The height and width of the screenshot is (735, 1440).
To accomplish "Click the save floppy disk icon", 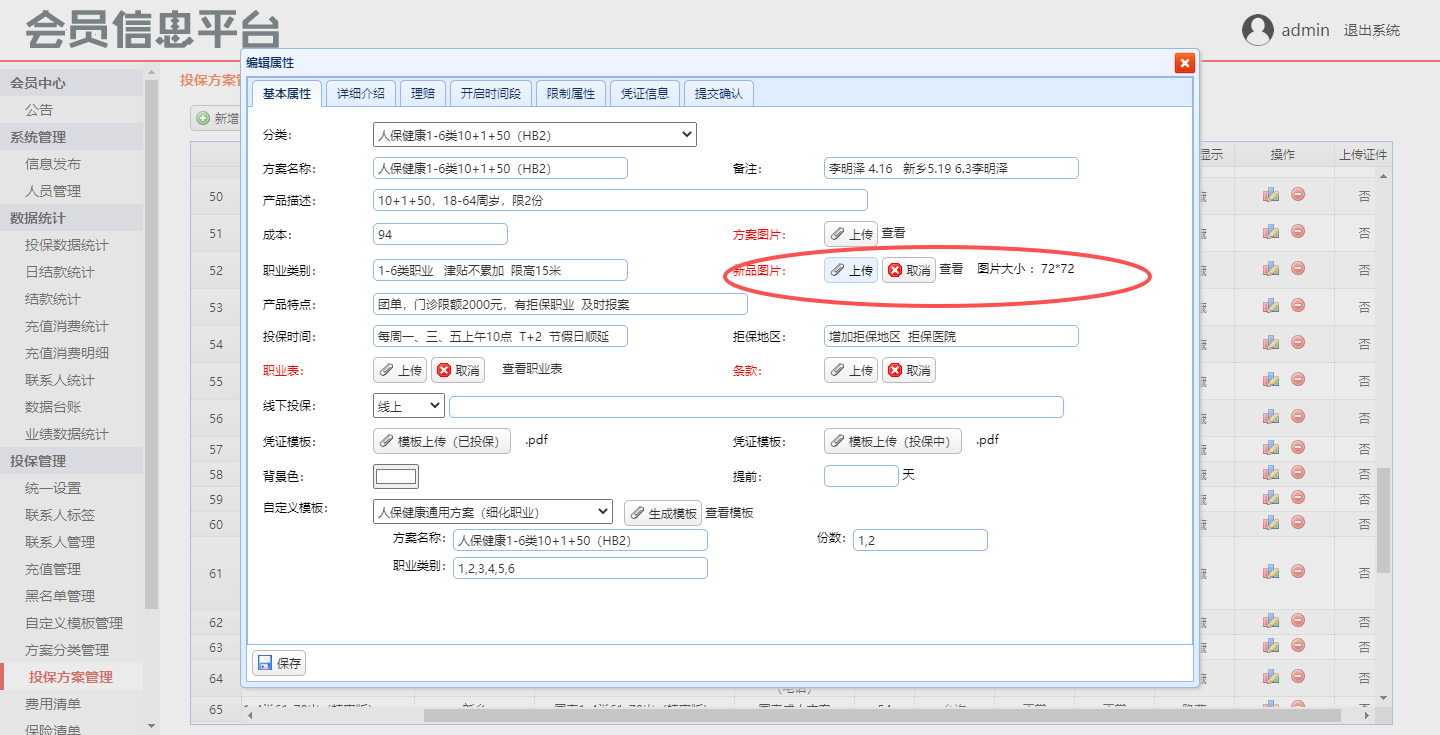I will tap(265, 663).
